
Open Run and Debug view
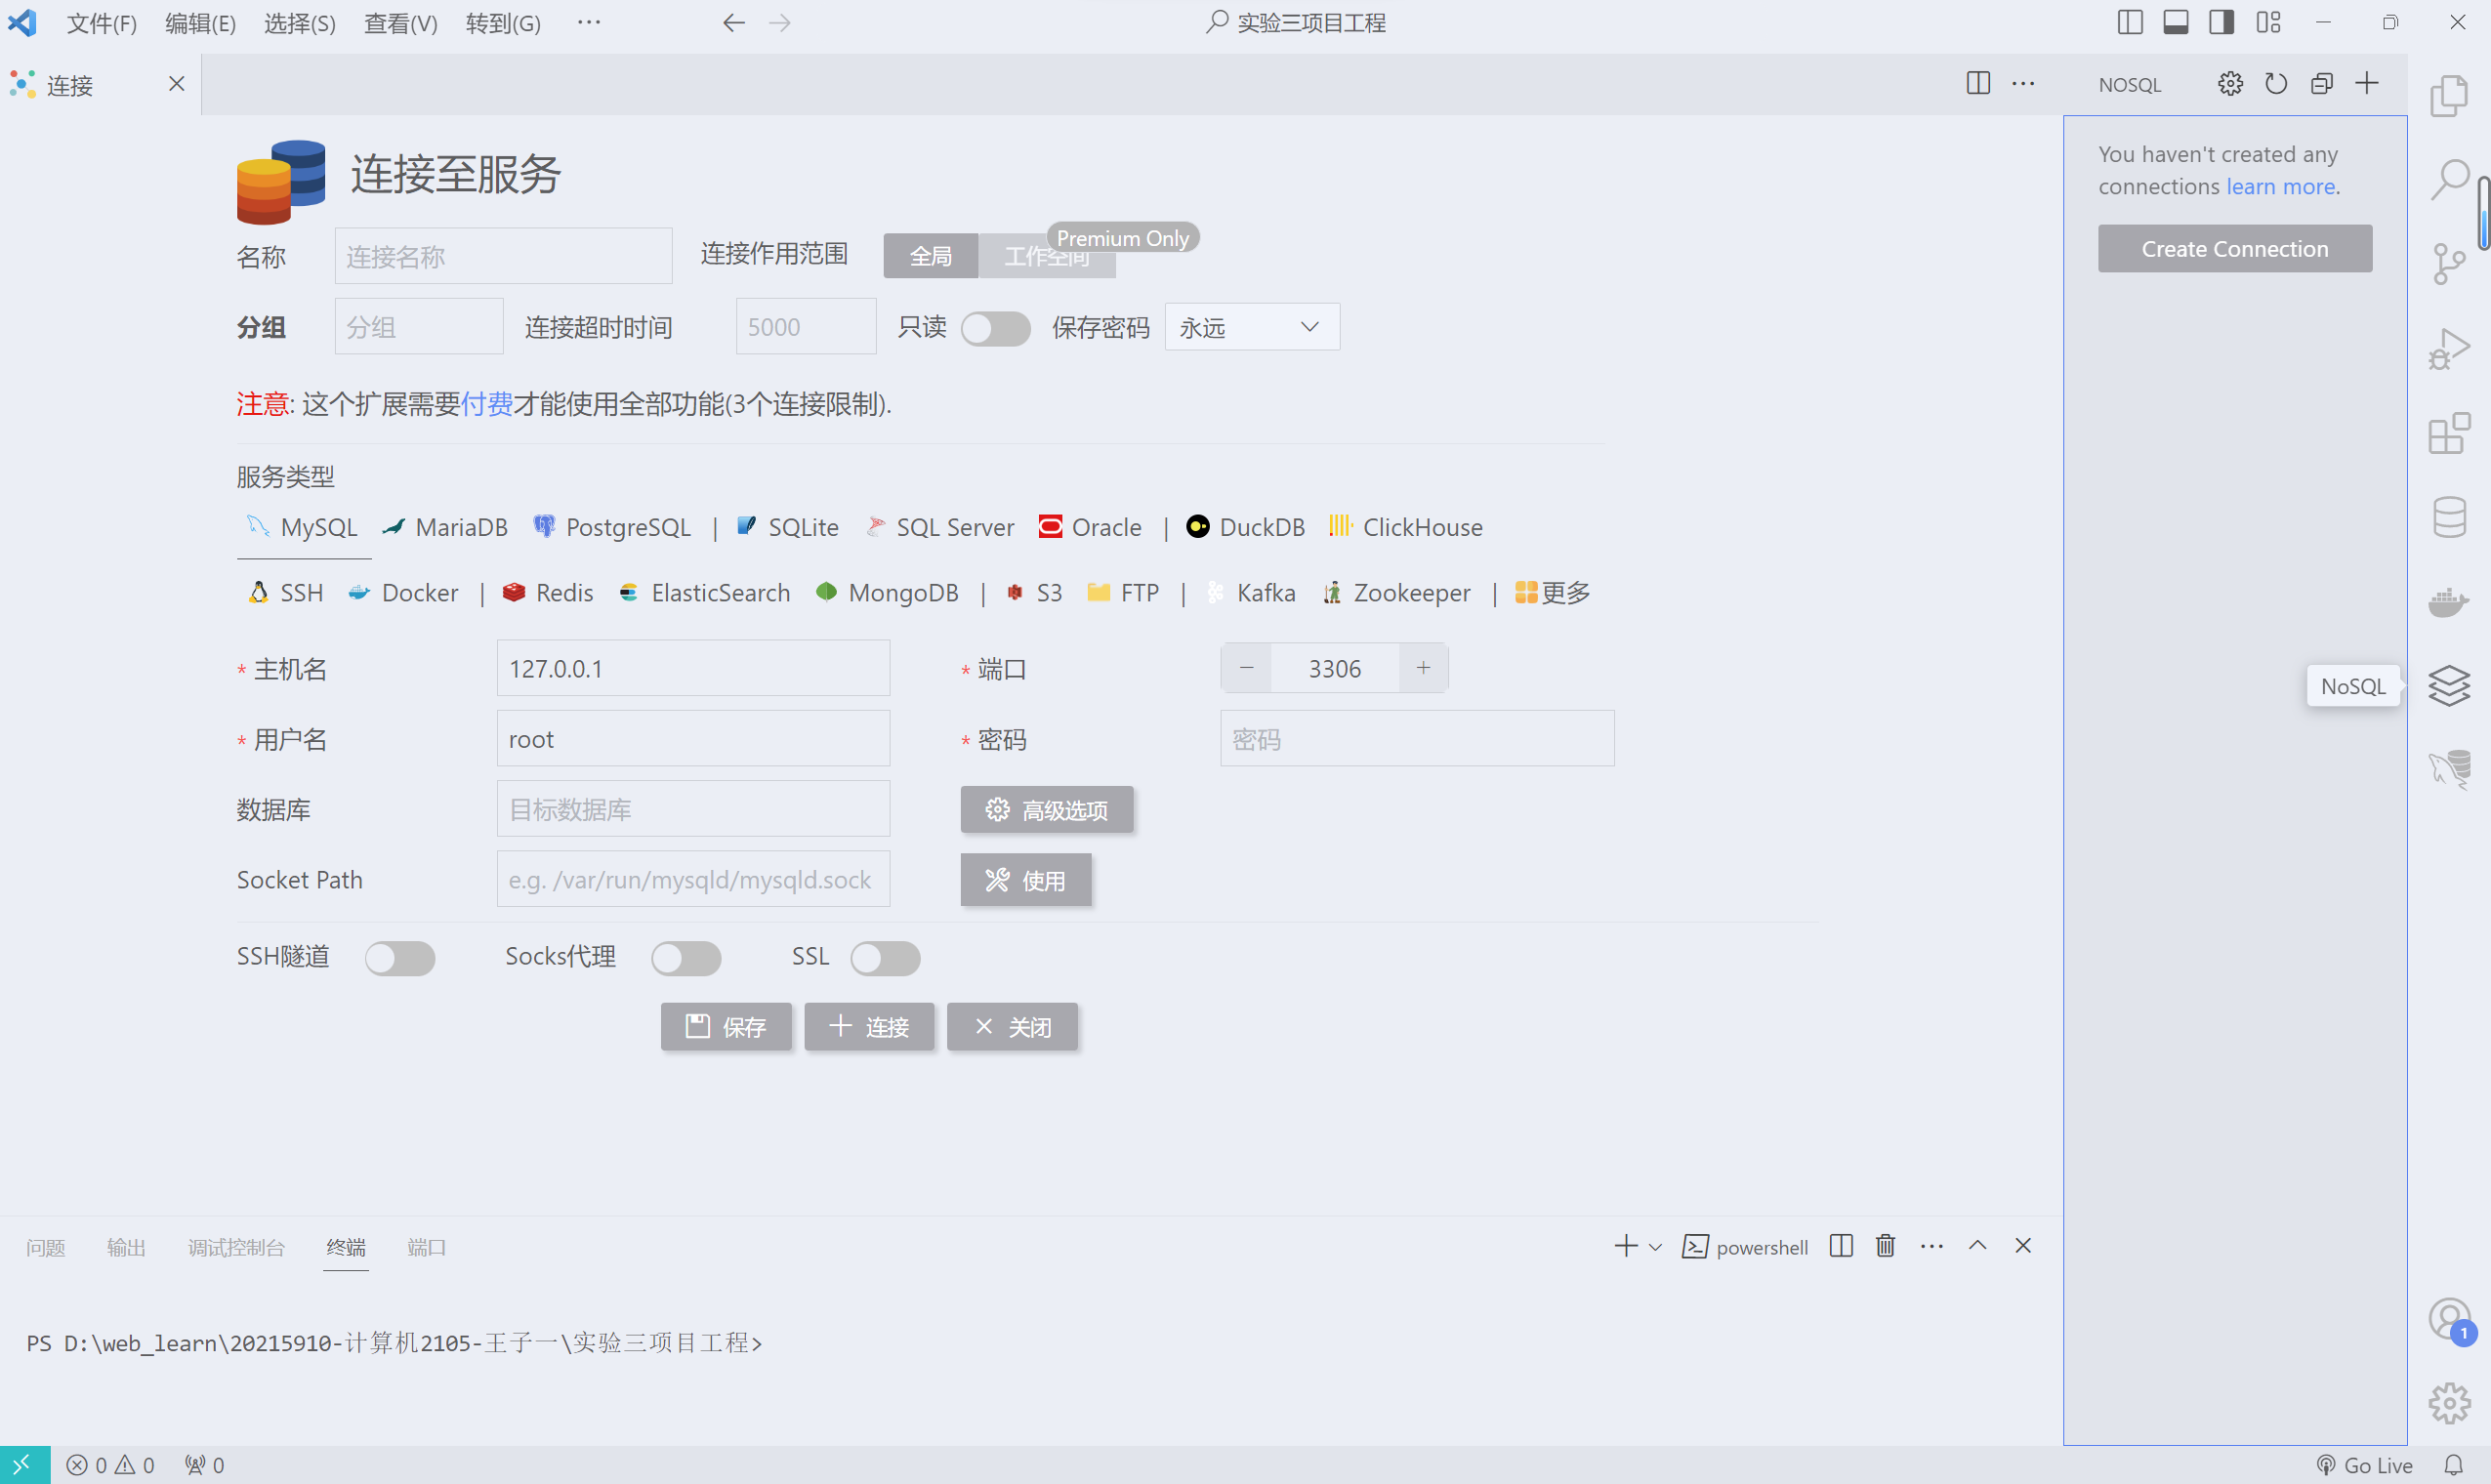(2449, 349)
